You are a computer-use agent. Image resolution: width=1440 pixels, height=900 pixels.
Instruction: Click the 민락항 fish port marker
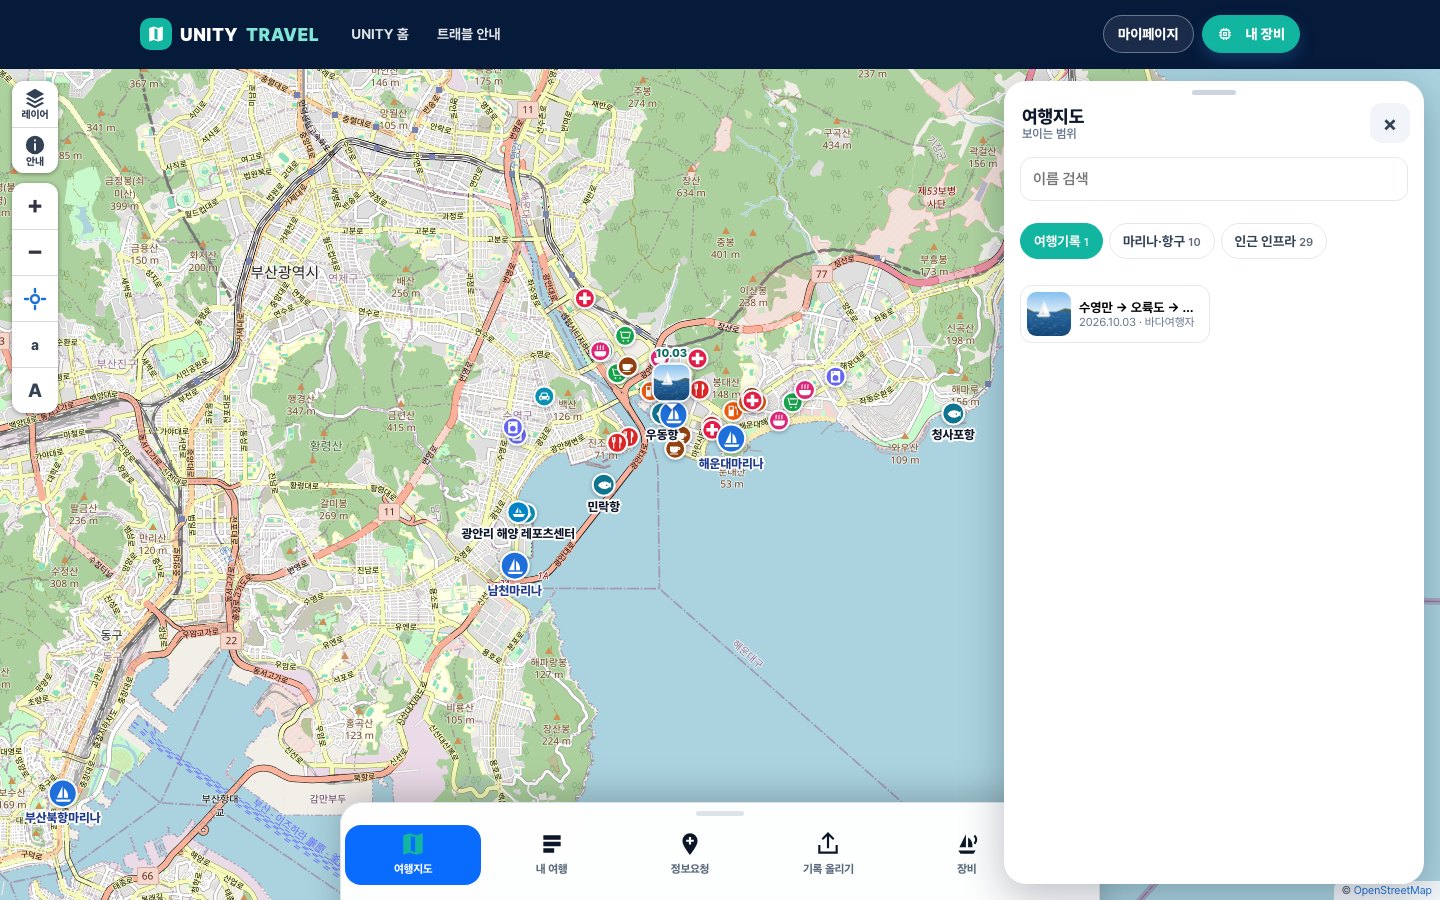pyautogui.click(x=603, y=485)
